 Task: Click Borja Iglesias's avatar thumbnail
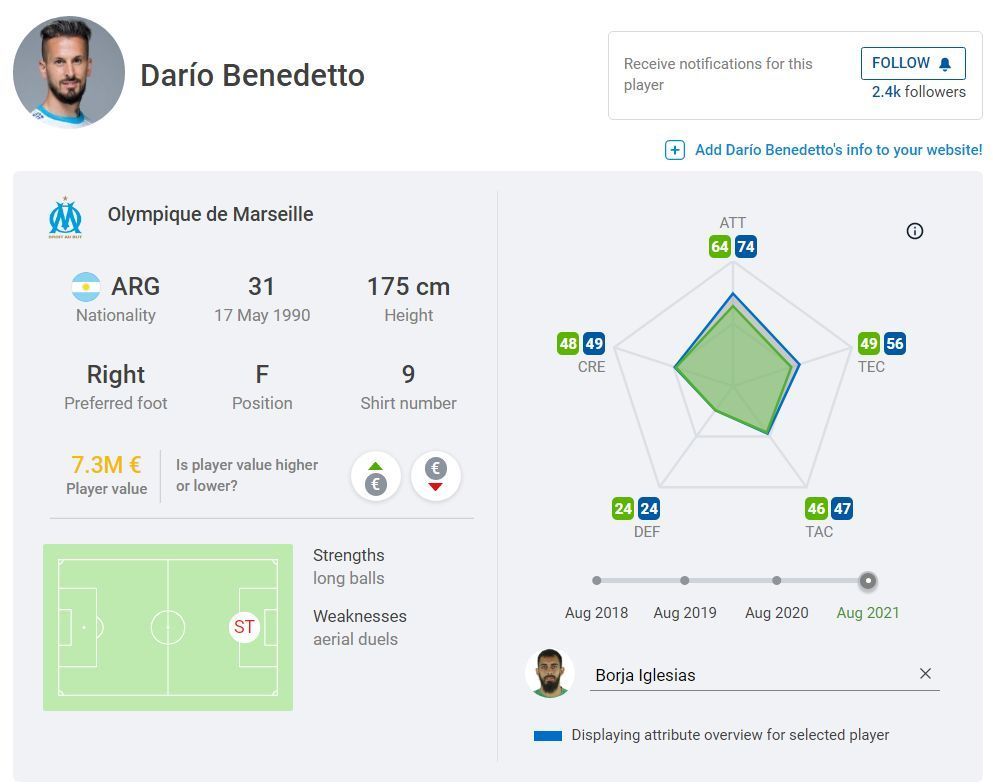(x=549, y=674)
